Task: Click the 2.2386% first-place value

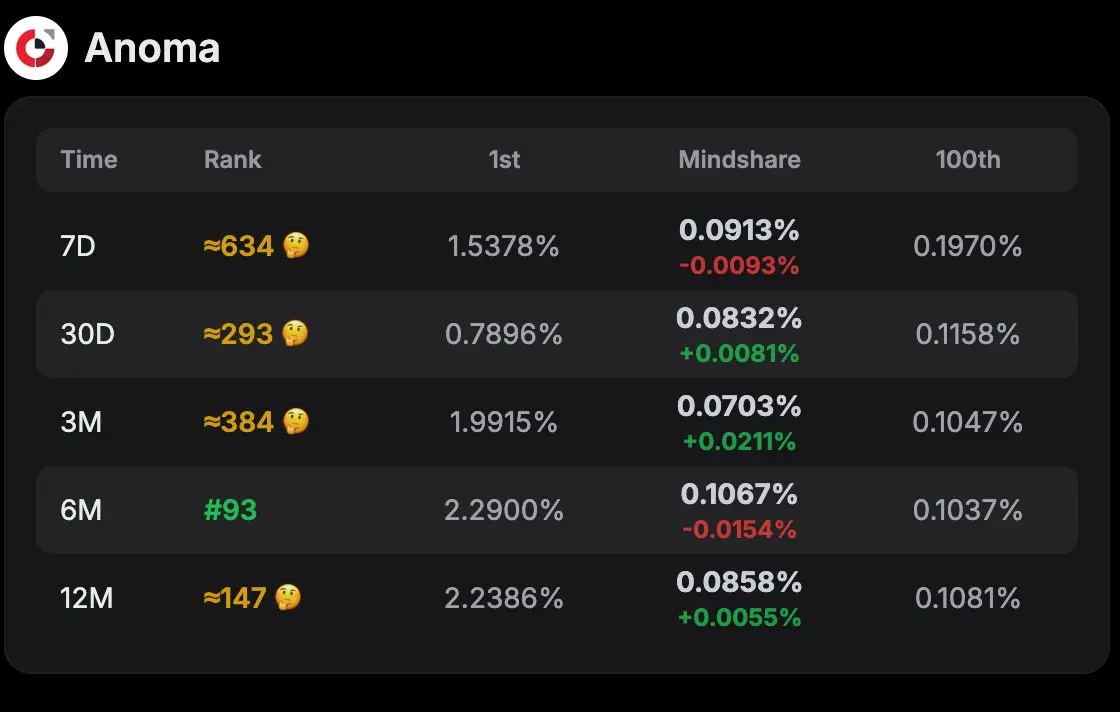Action: [x=504, y=598]
